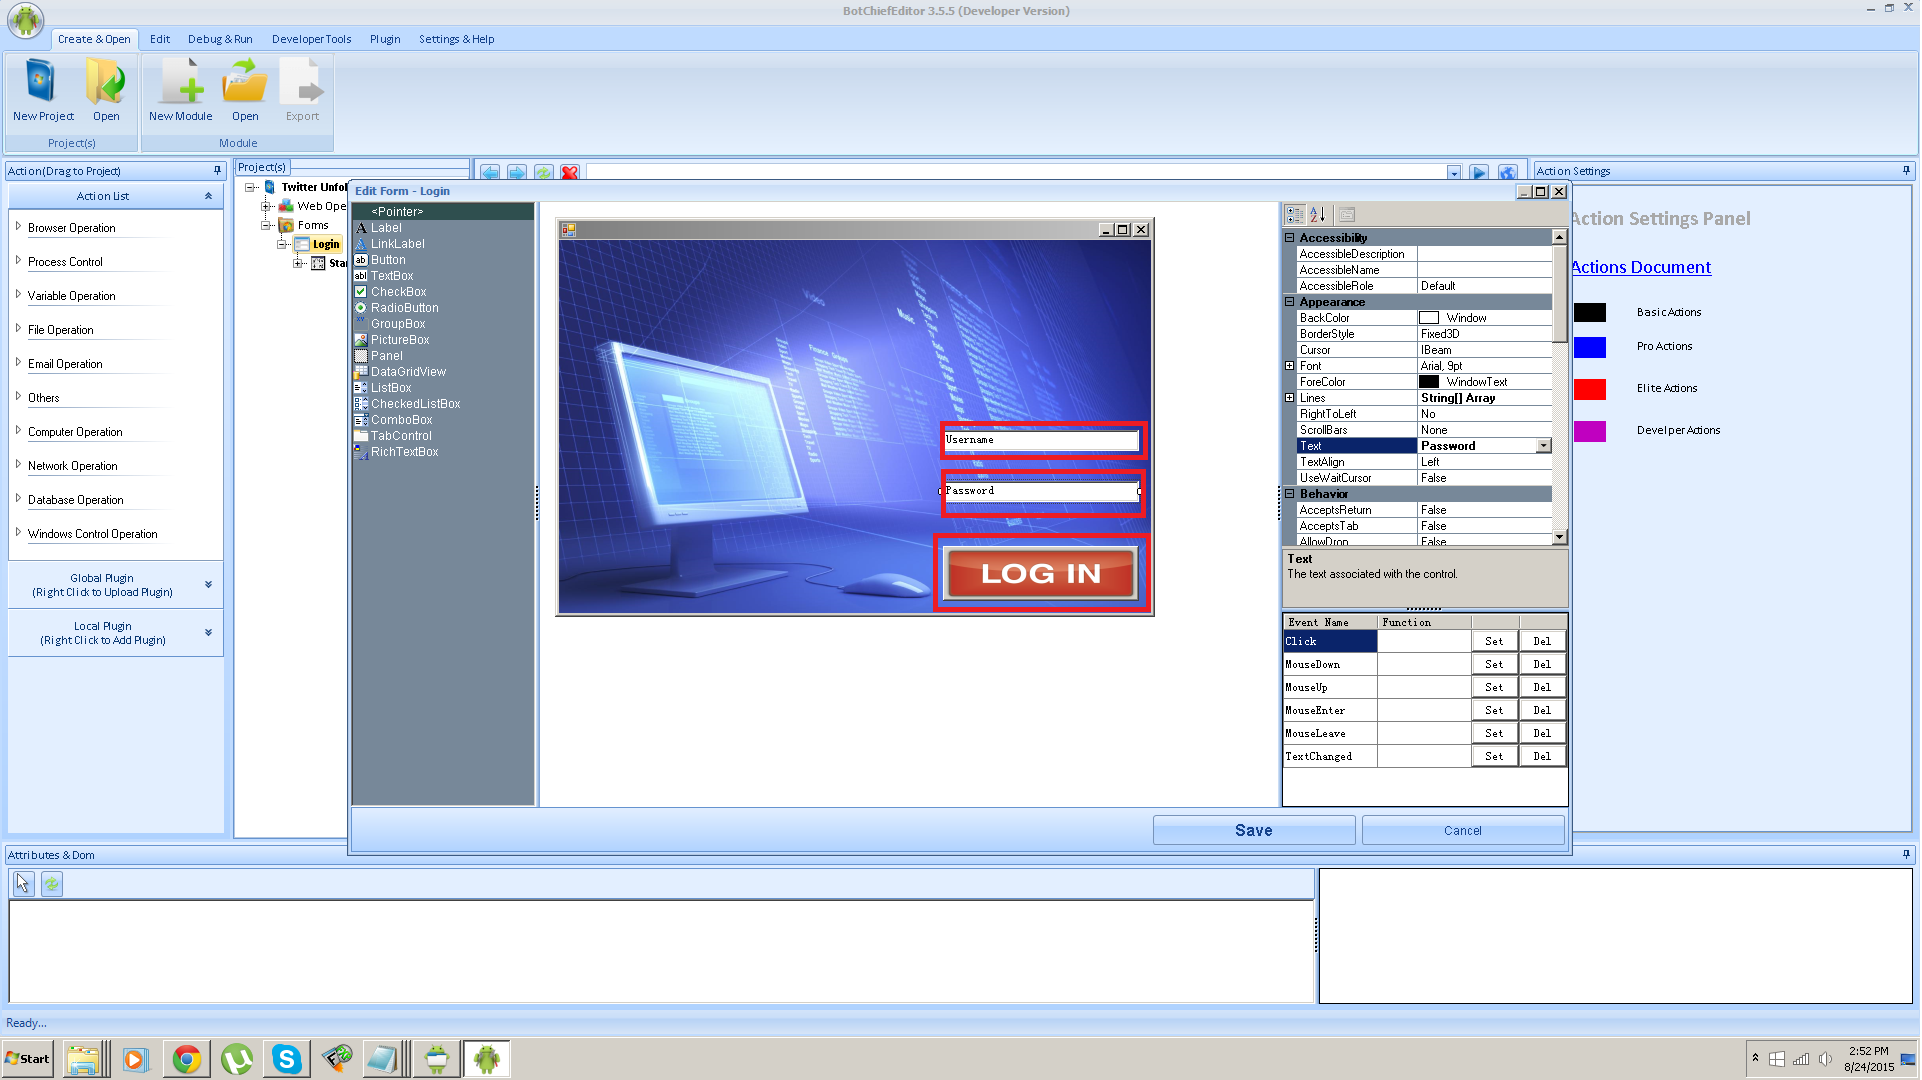Open the Actions Document link
Viewport: 1922px width, 1080px height.
tap(1641, 267)
